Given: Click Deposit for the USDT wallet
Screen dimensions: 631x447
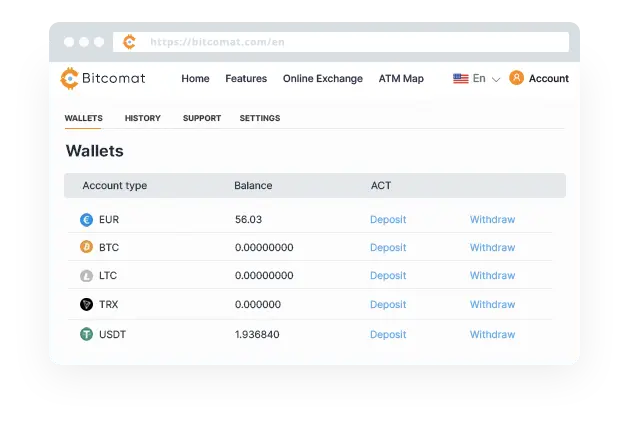Looking at the screenshot, I should click(x=388, y=334).
